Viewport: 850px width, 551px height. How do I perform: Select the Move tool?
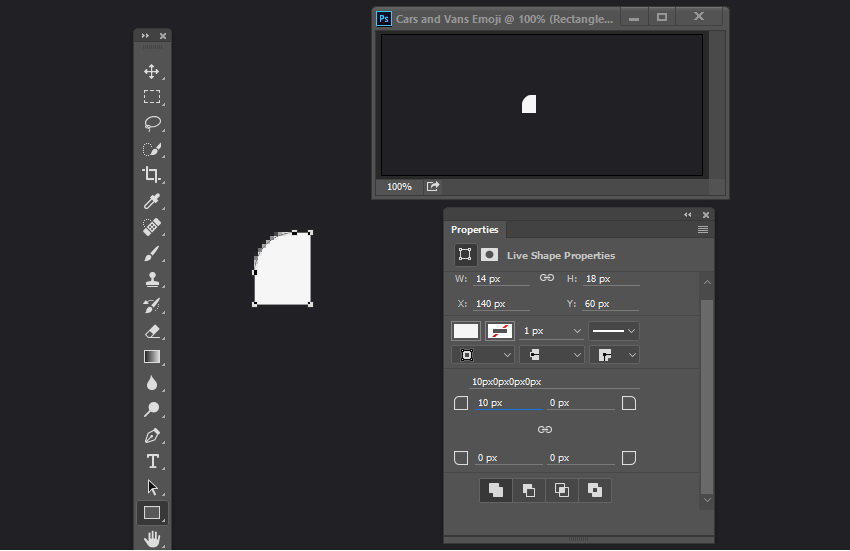(x=152, y=72)
